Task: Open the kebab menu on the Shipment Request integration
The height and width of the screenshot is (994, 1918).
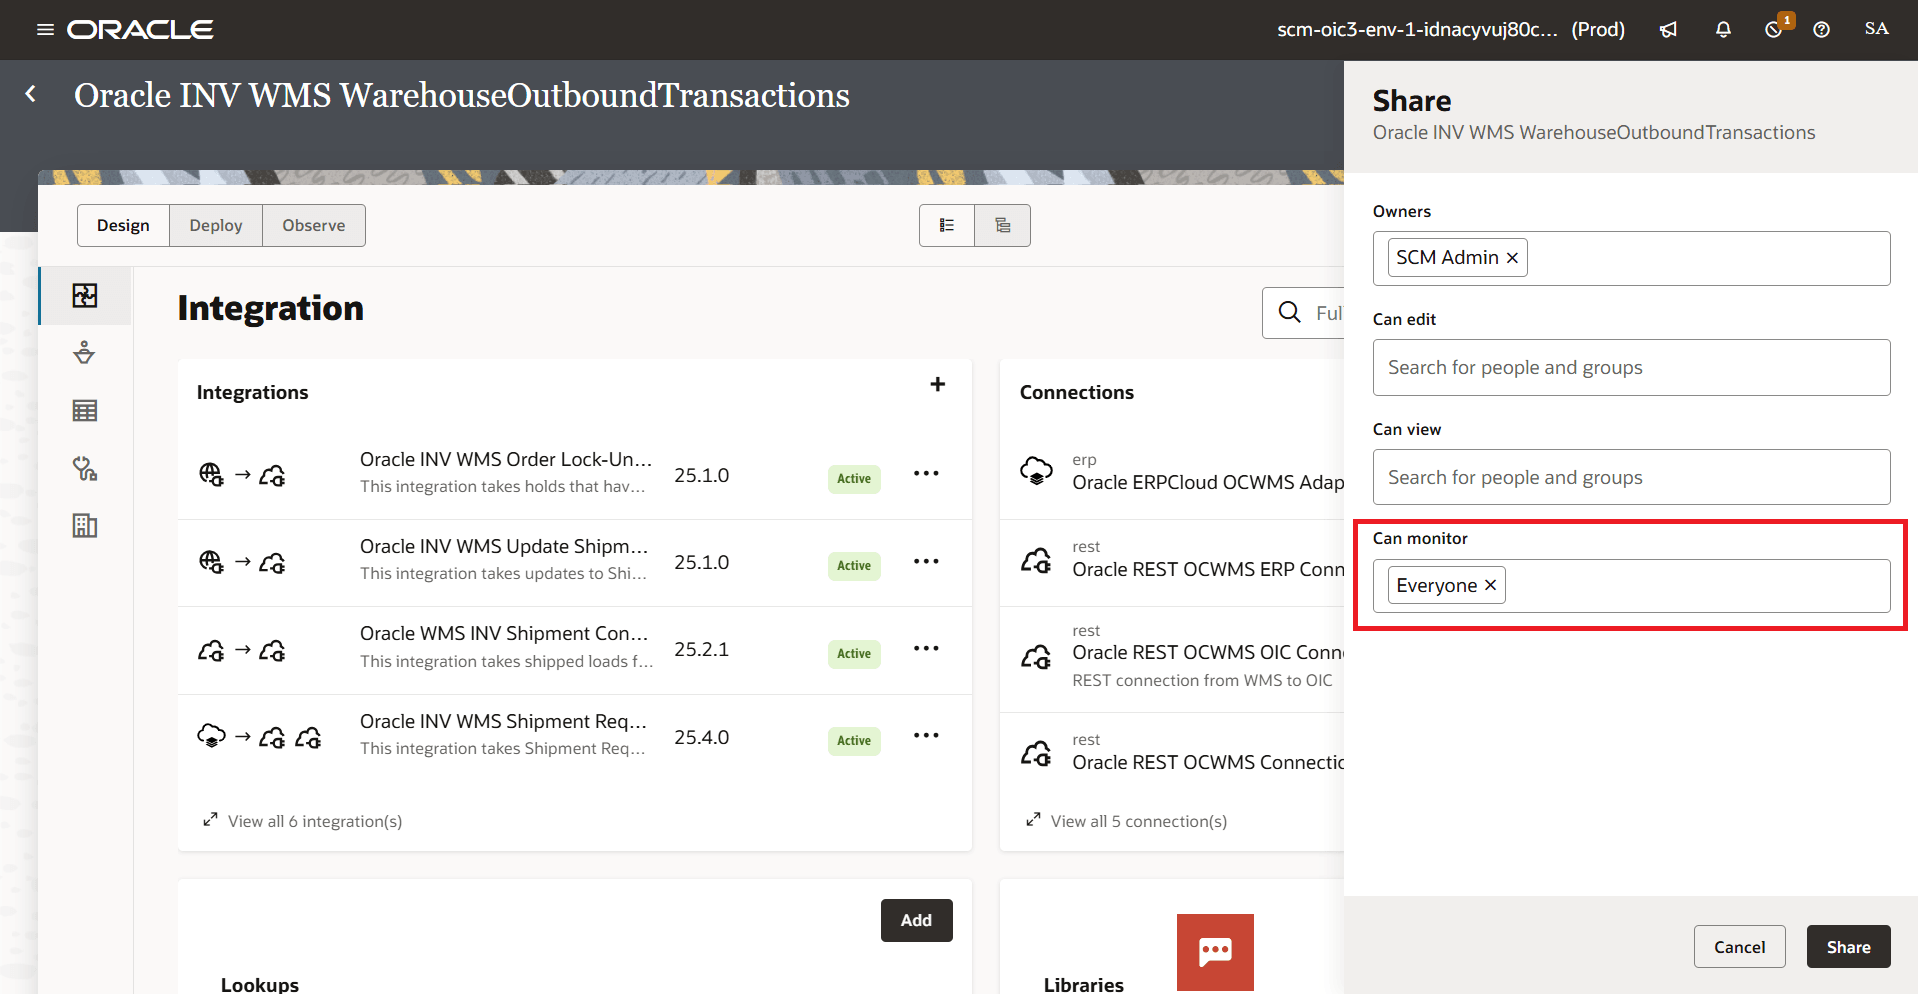Action: [926, 735]
